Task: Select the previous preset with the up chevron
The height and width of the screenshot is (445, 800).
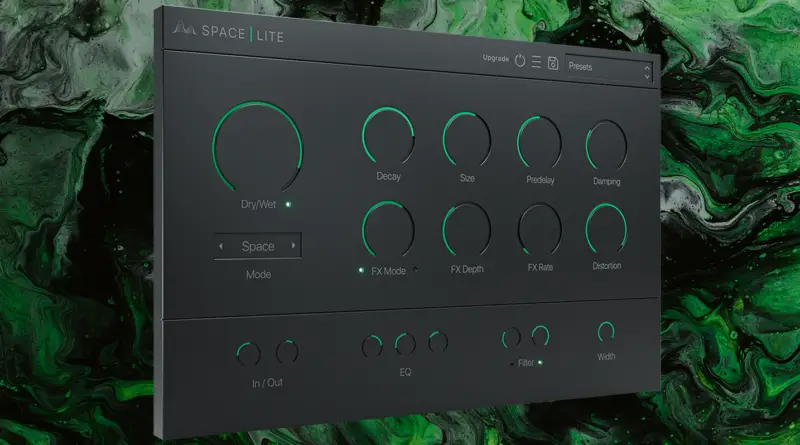Action: (x=647, y=67)
